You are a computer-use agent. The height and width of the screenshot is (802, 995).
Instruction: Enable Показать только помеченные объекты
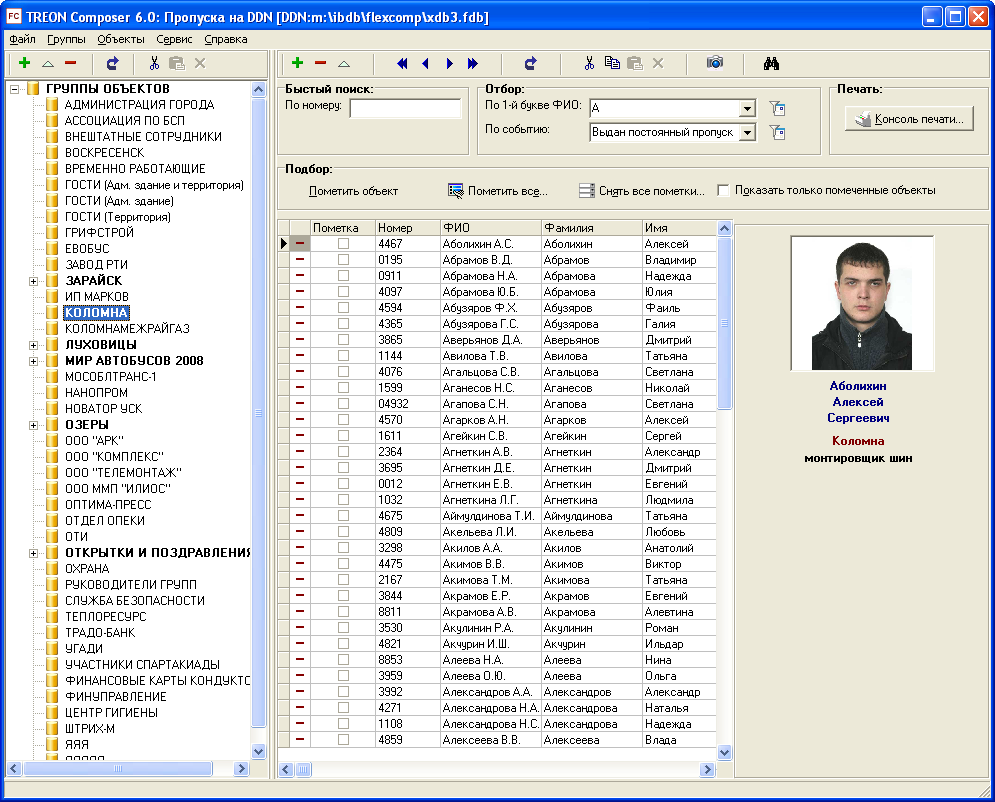tap(723, 189)
